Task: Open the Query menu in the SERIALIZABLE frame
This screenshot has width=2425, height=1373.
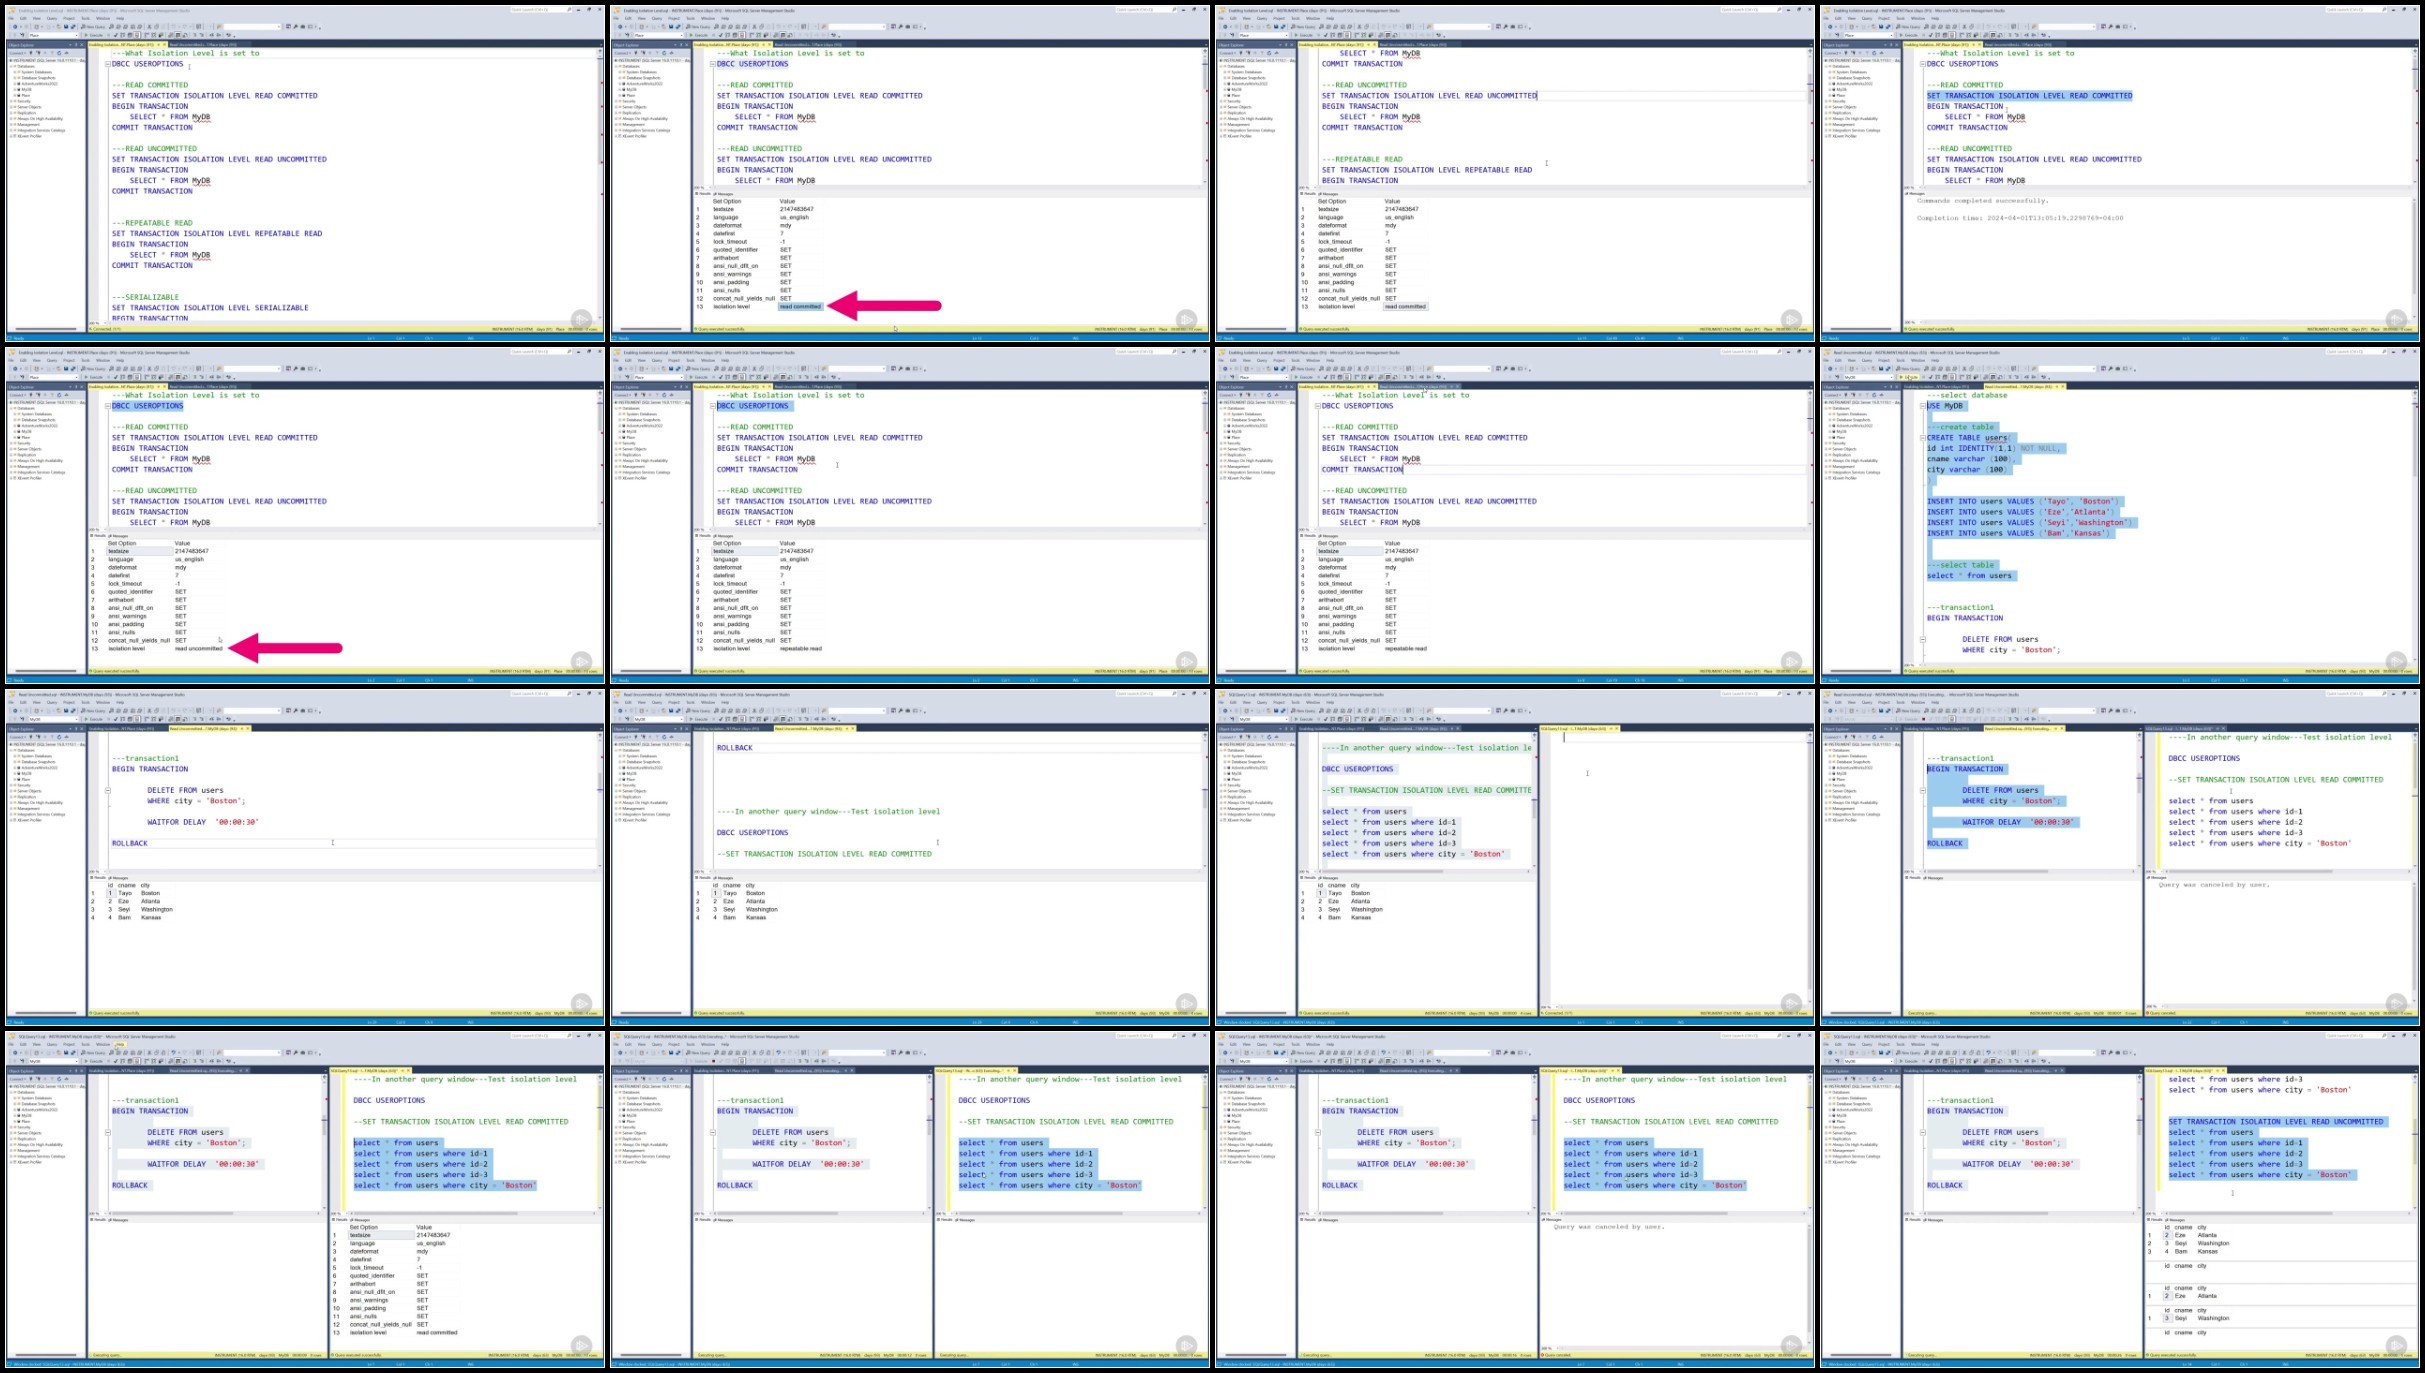Action: (53, 18)
